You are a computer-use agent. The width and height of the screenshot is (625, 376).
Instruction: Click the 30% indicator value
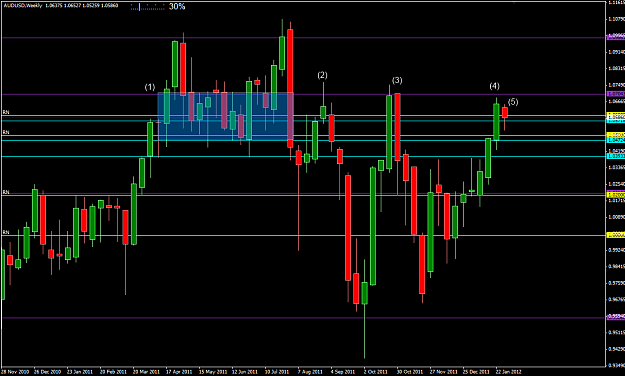177,6
